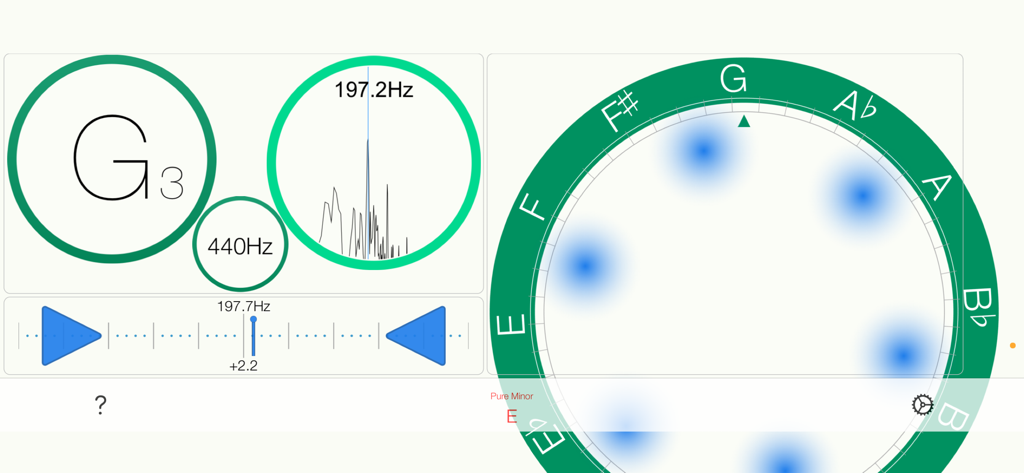Select the F# note on the wheel
The width and height of the screenshot is (1024, 473).
[x=621, y=111]
